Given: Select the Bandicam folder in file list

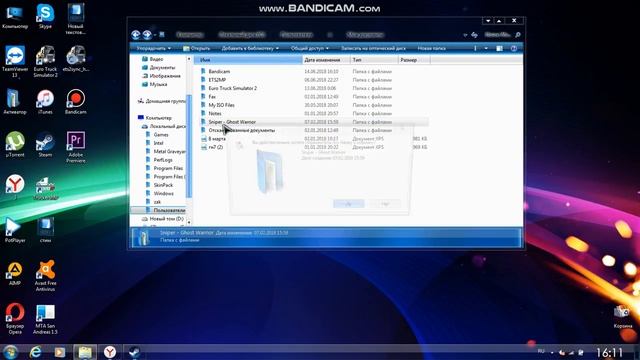Looking at the screenshot, I should [x=219, y=71].
